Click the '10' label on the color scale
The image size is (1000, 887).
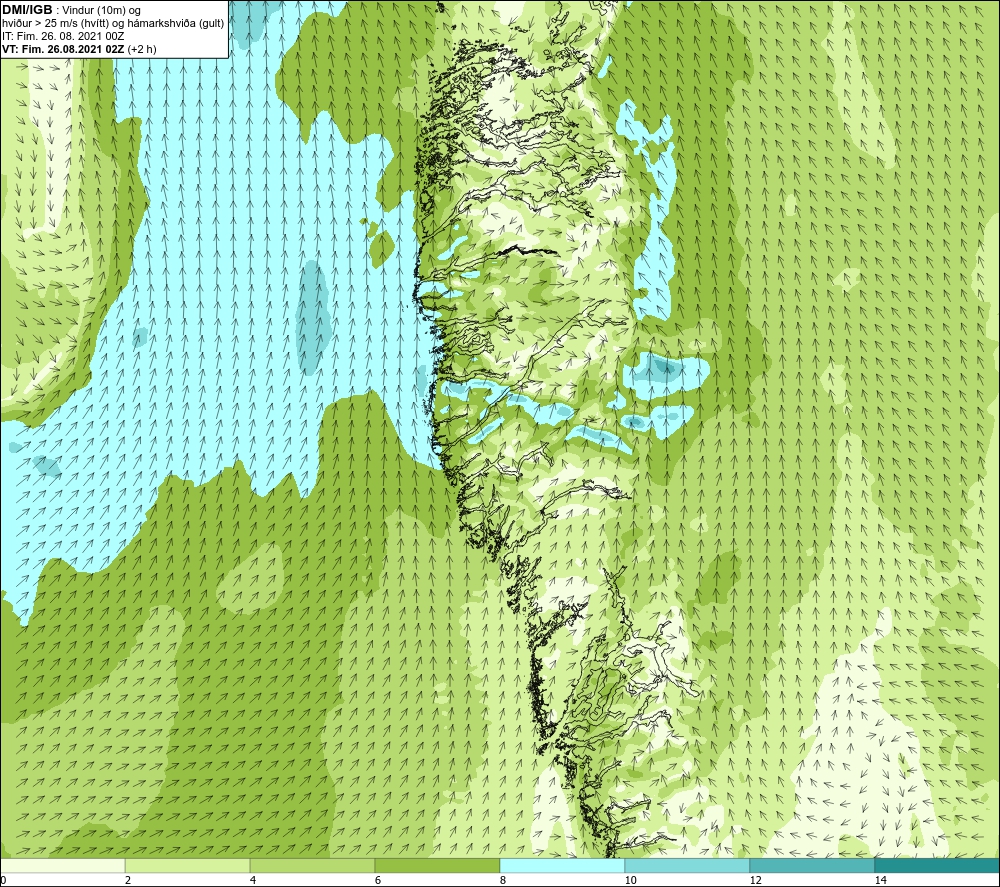[x=630, y=880]
